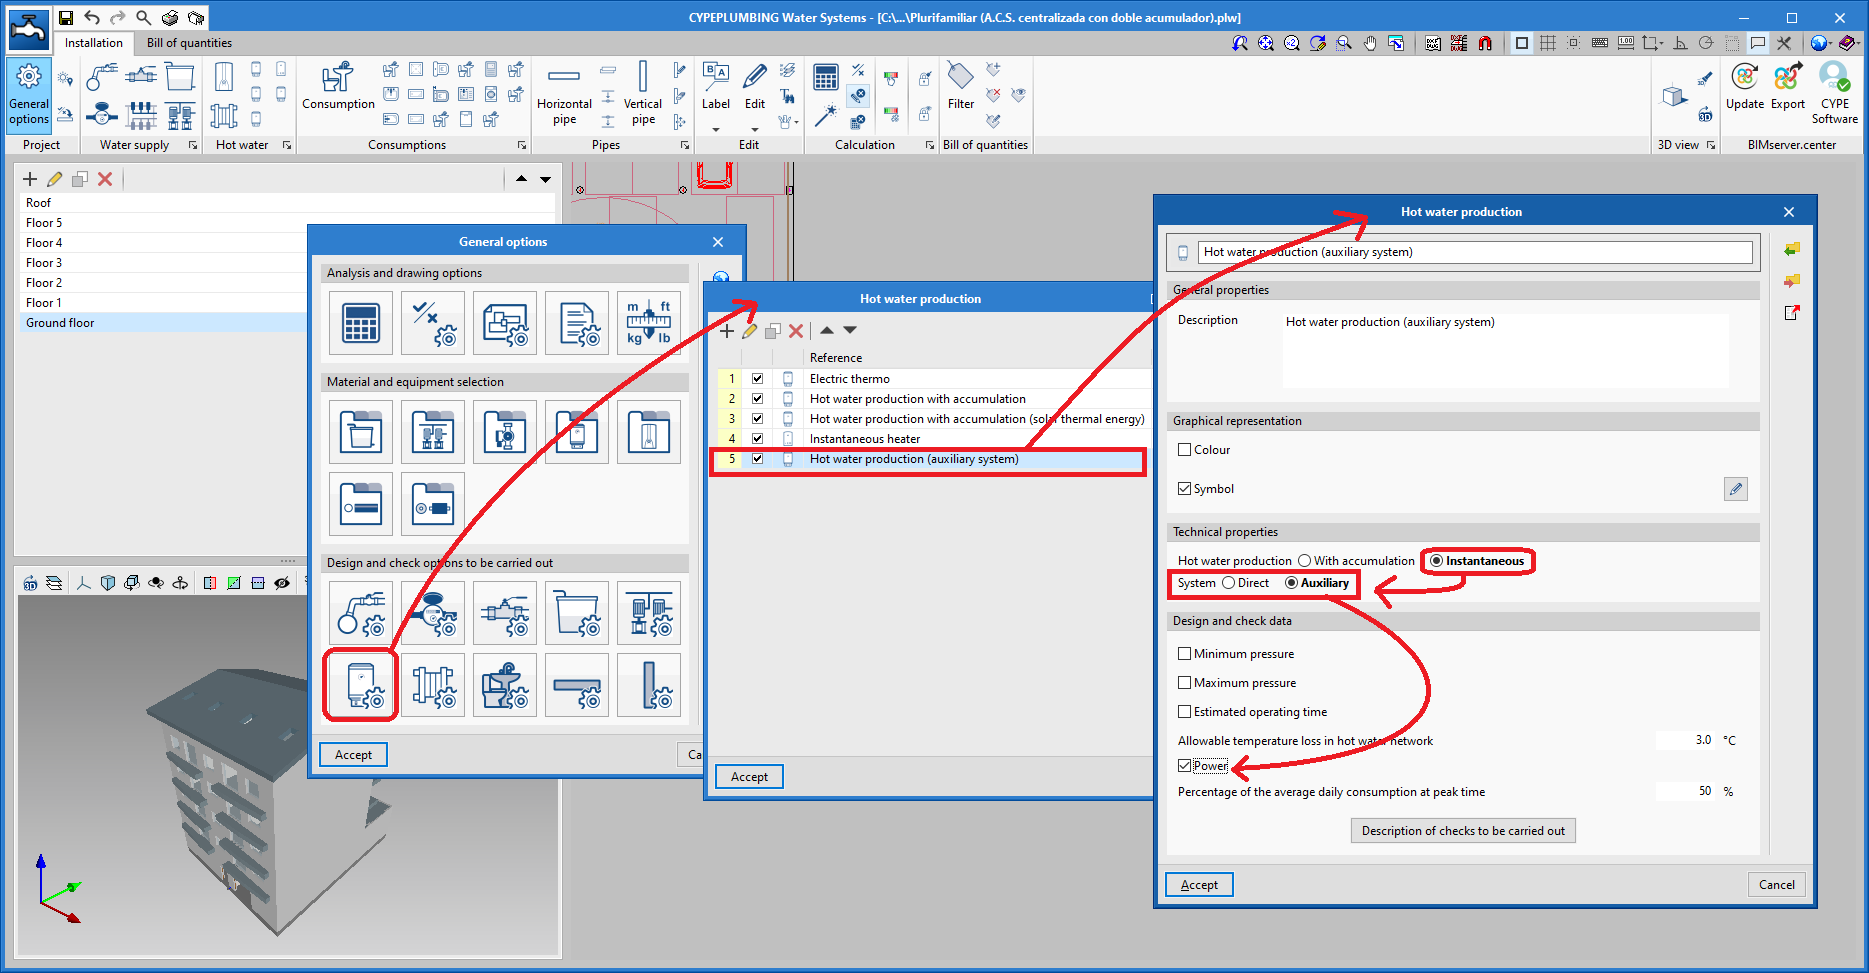The image size is (1869, 973).
Task: Open CYPE Software icon
Action: 1835,93
